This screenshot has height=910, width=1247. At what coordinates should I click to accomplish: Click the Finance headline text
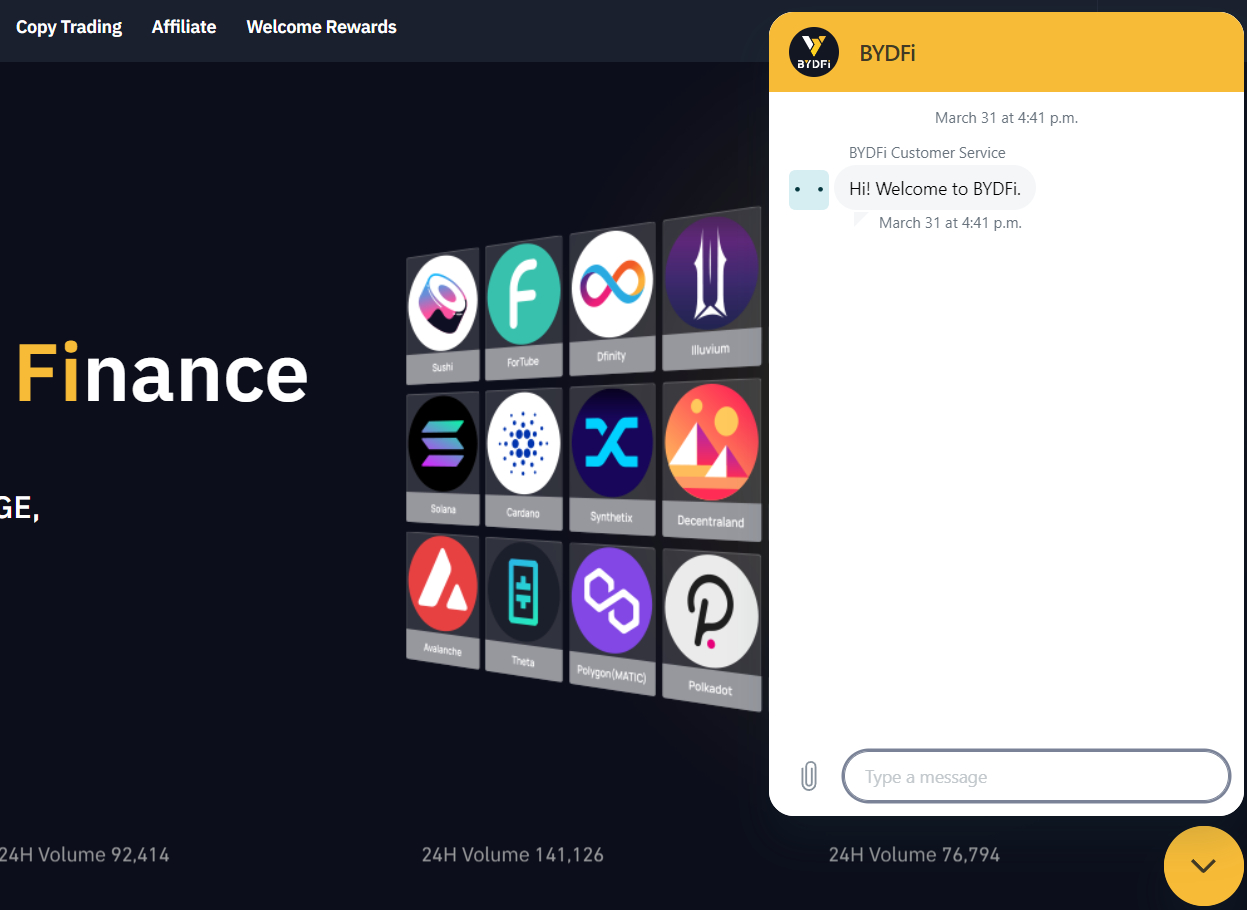tap(162, 374)
